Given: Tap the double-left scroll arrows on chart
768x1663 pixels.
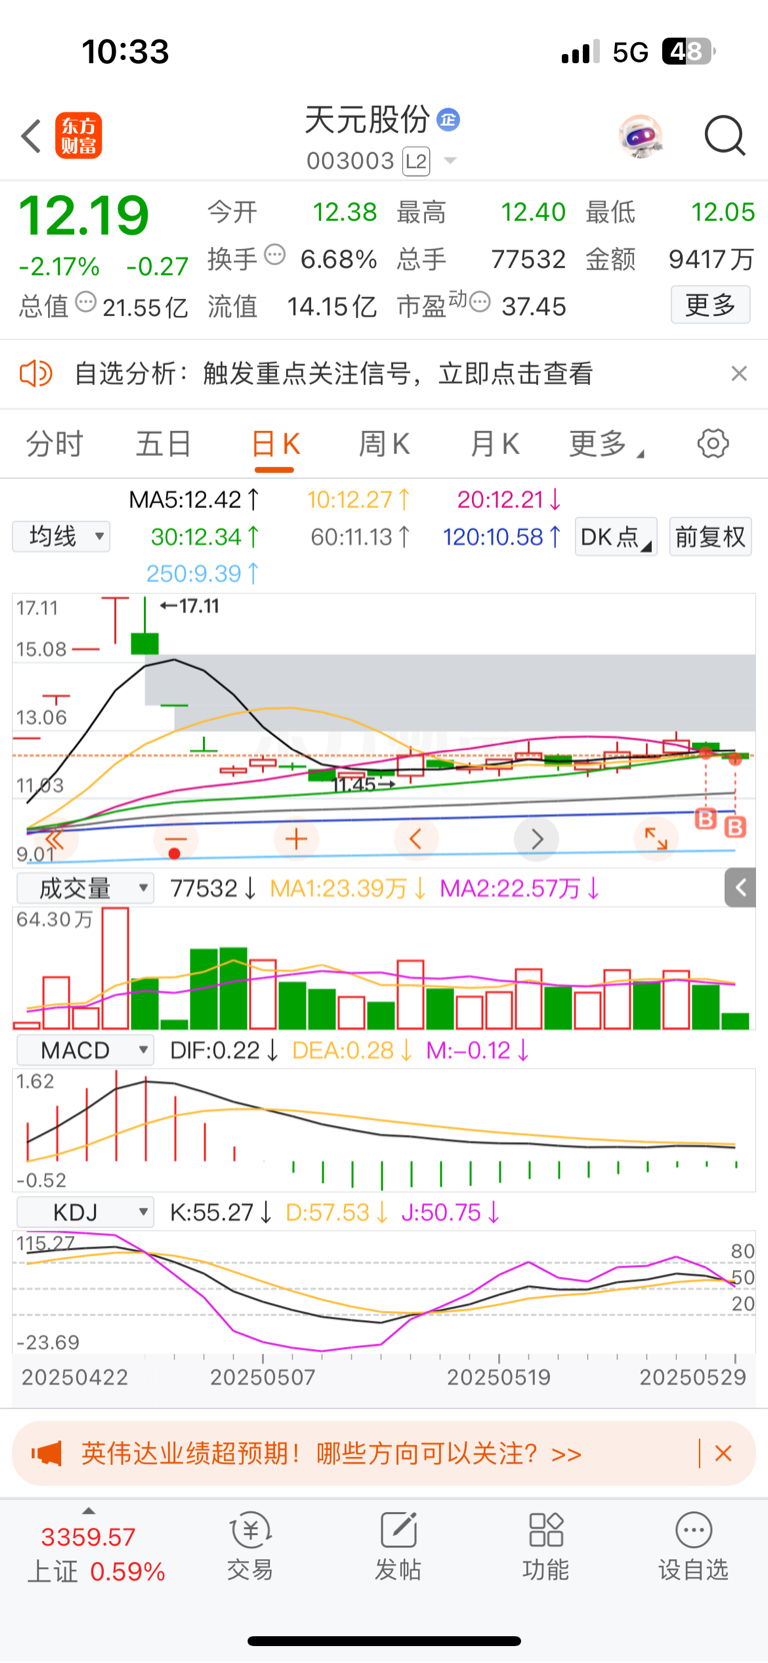Looking at the screenshot, I should click(55, 839).
